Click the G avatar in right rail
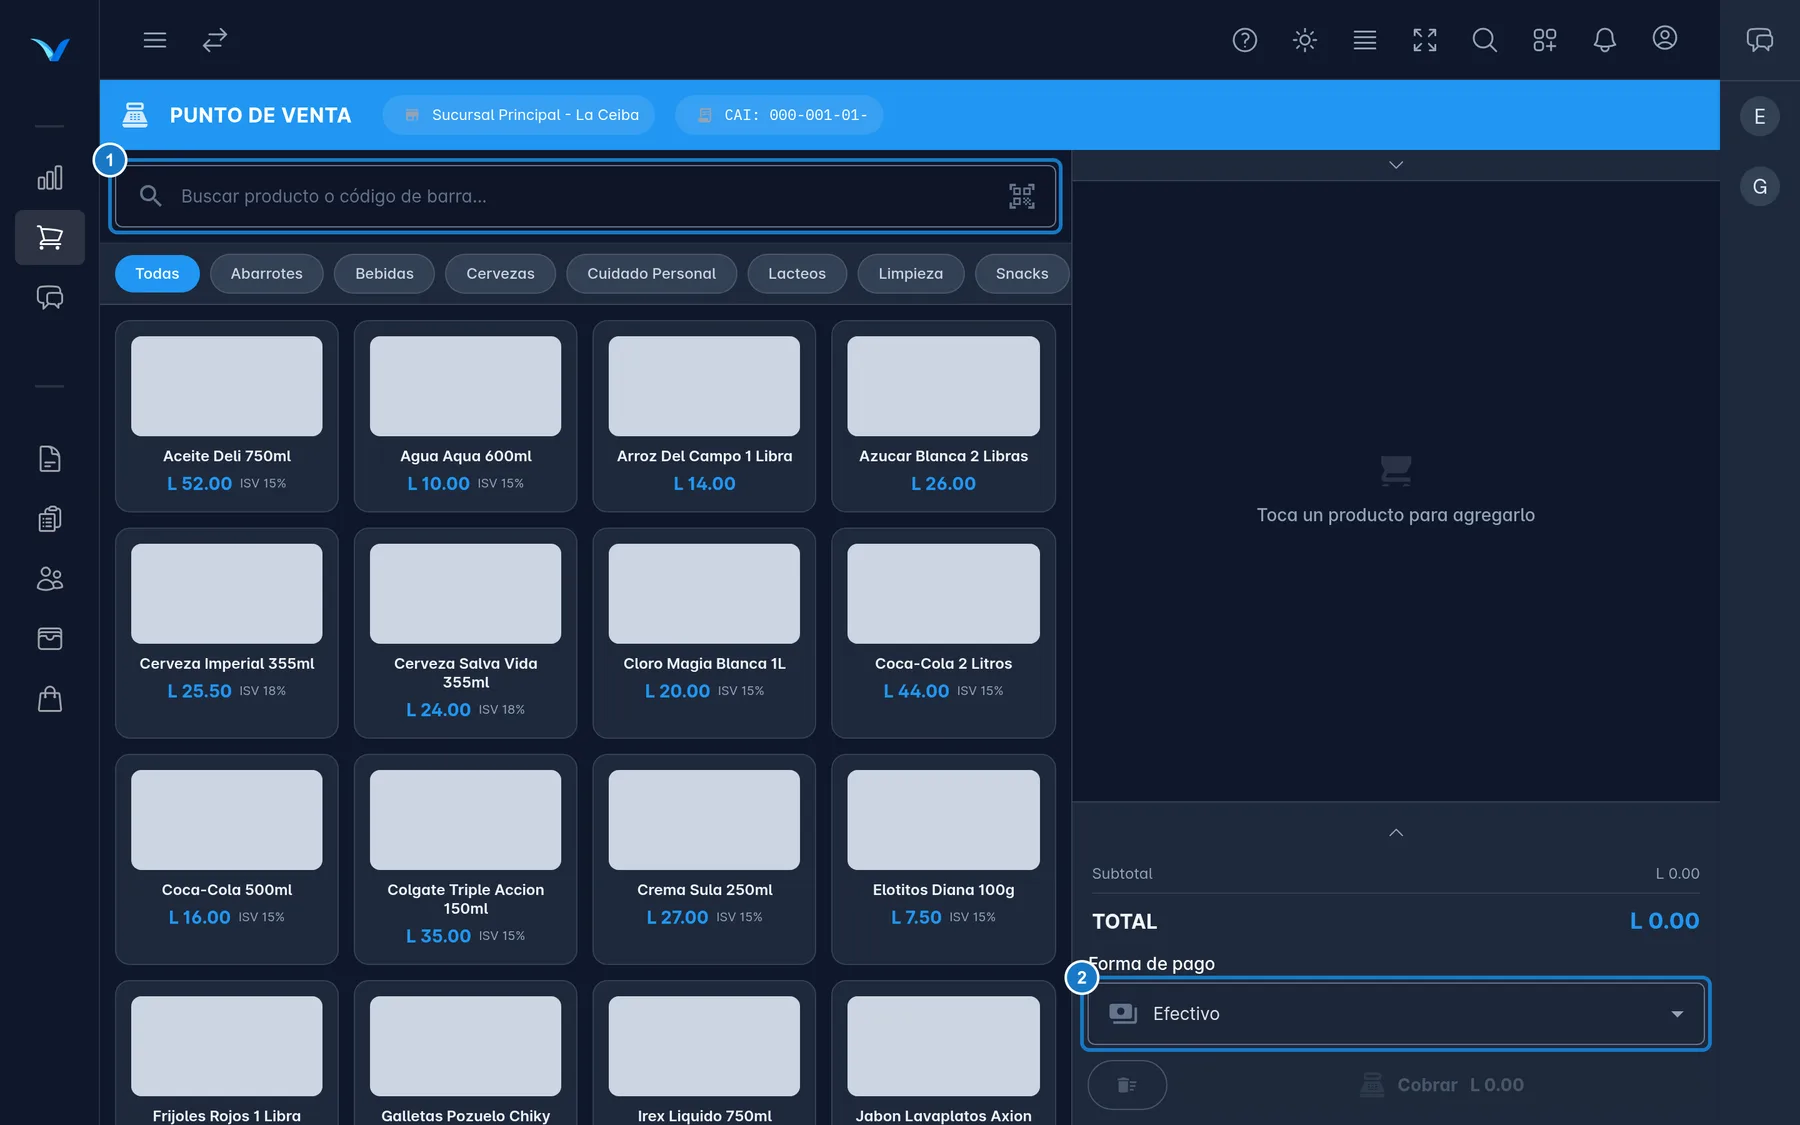1800x1125 pixels. (x=1760, y=187)
